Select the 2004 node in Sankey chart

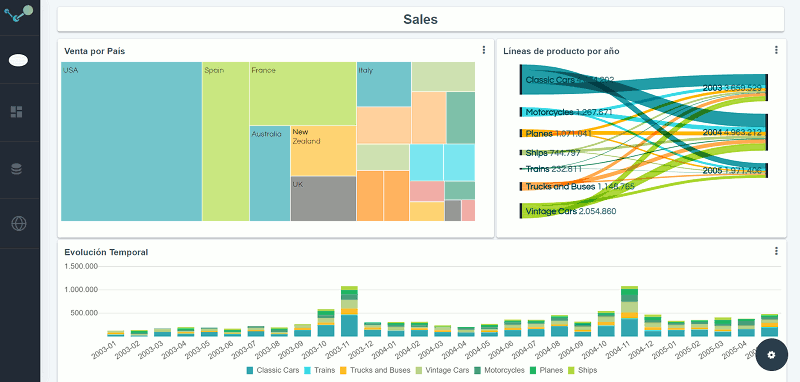765,132
